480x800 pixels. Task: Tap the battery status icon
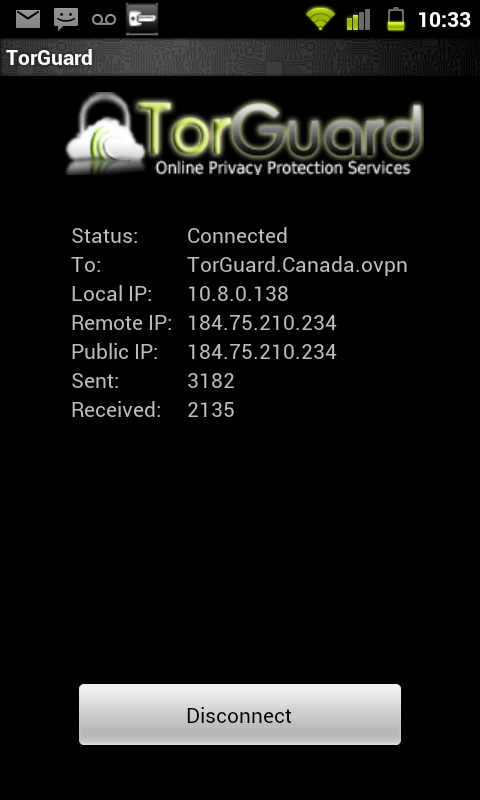tap(396, 19)
